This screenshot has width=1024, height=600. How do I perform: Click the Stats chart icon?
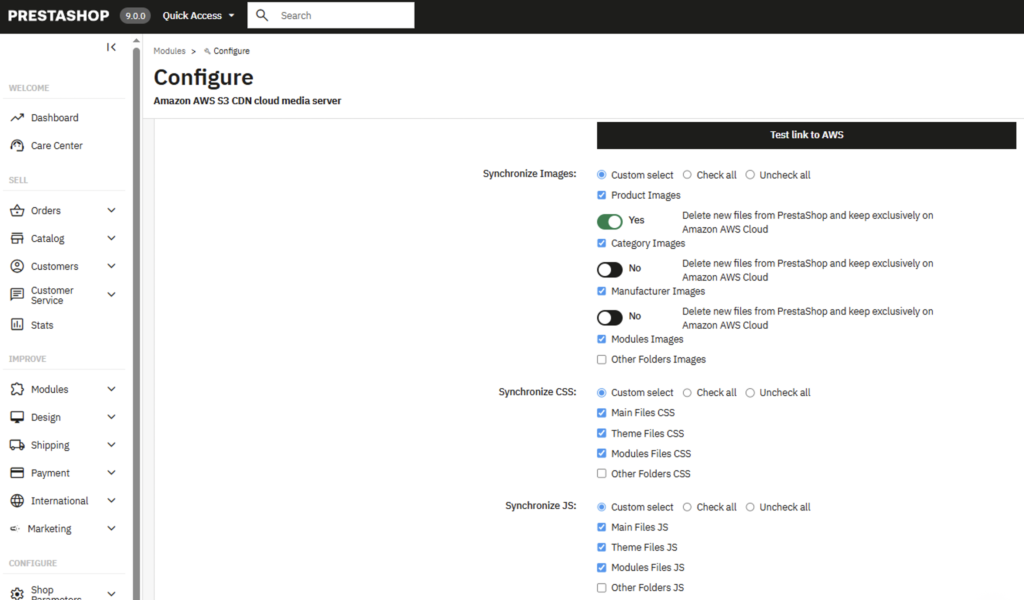tap(17, 324)
